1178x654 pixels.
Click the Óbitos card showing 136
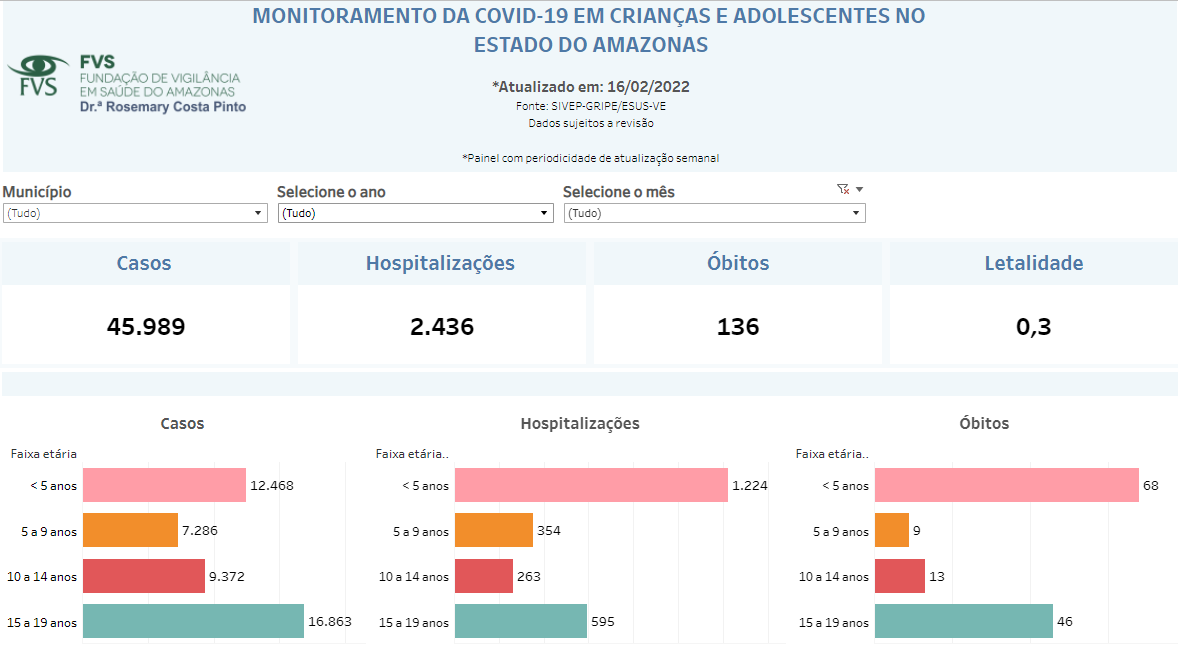[x=737, y=323]
